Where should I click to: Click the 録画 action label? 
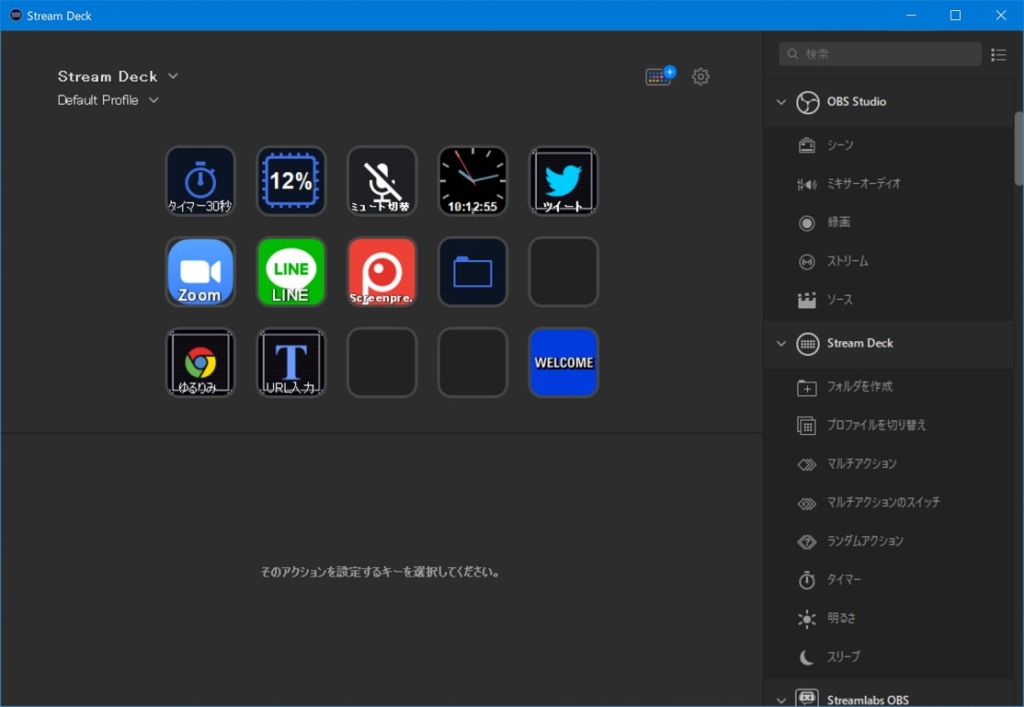[839, 223]
